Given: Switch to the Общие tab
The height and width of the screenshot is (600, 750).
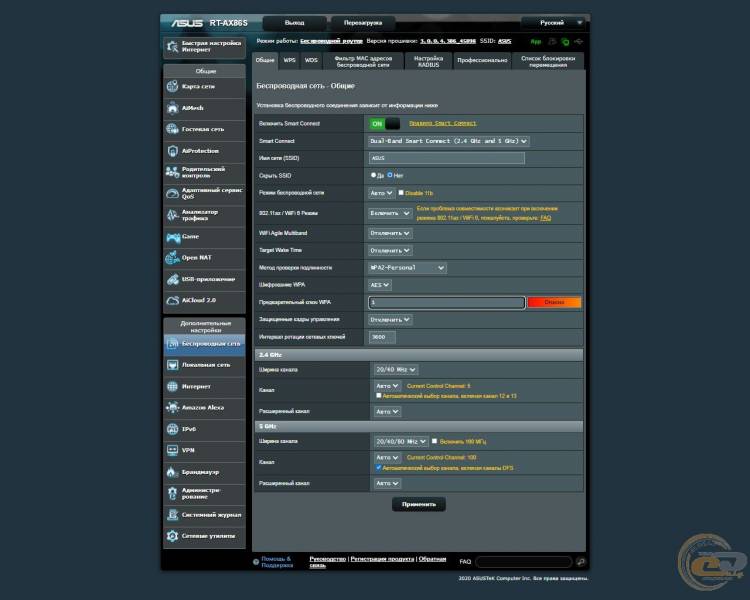Looking at the screenshot, I should [265, 60].
